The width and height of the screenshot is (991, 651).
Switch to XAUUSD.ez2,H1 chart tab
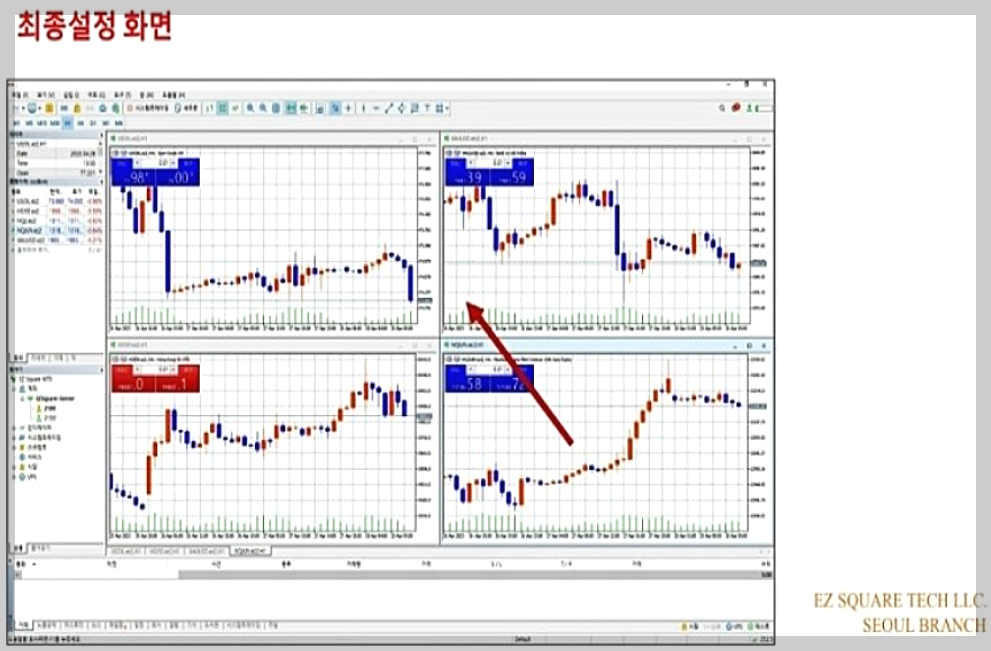(x=207, y=551)
